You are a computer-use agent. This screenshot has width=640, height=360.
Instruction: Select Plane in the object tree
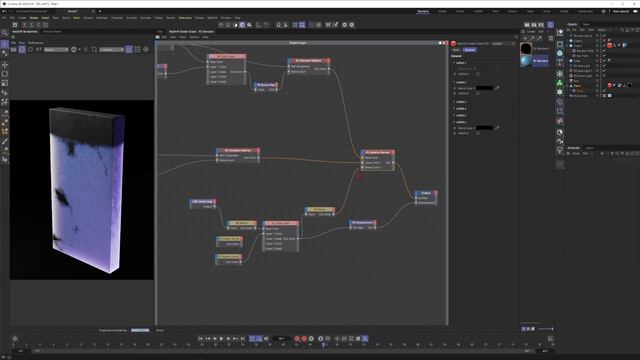point(577,86)
